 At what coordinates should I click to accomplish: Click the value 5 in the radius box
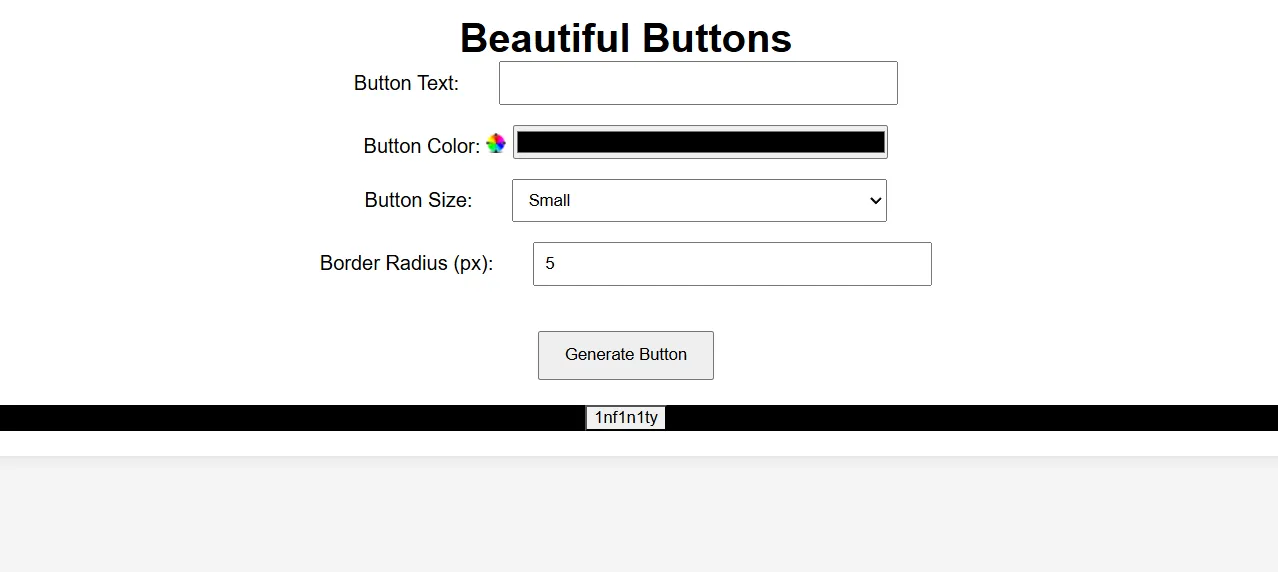point(550,264)
